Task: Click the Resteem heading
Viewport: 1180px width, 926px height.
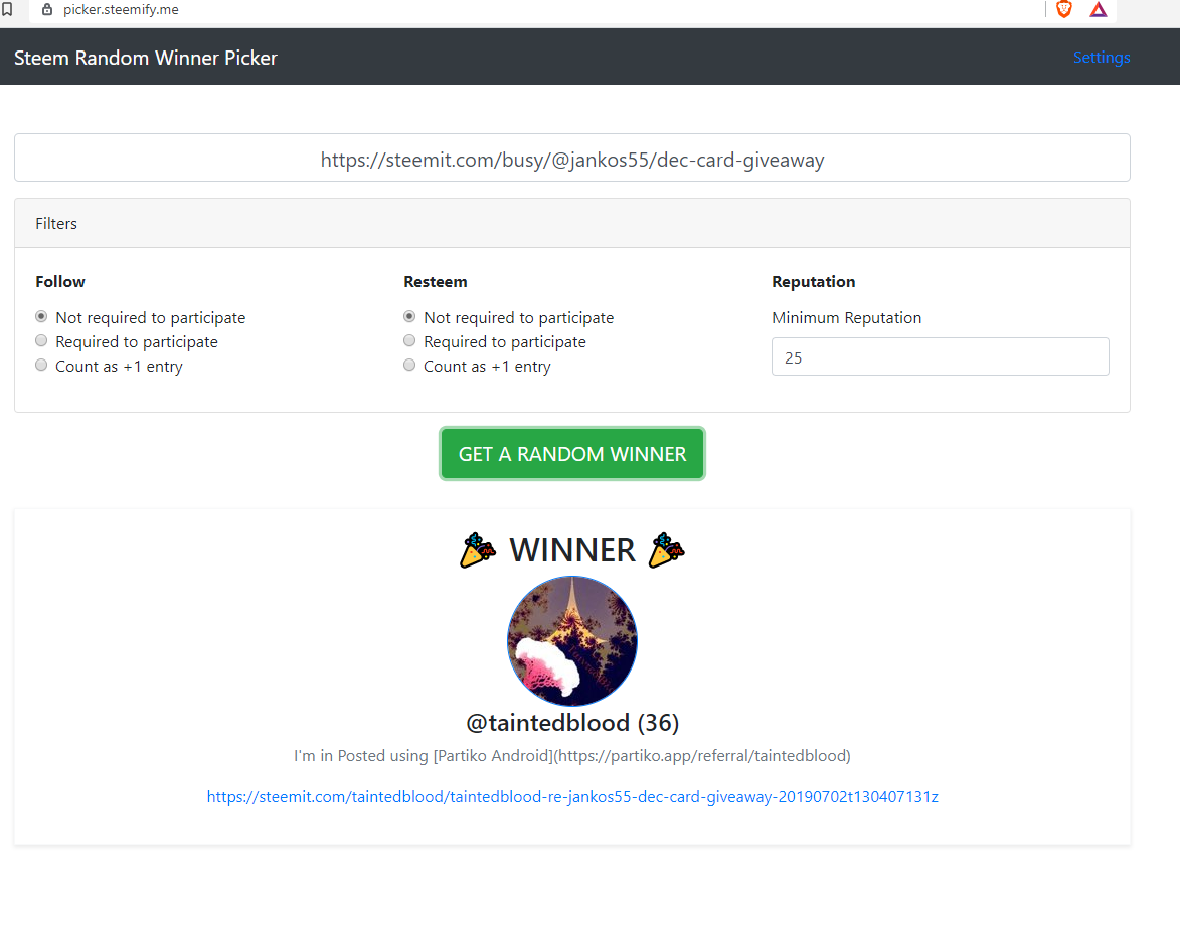Action: point(435,282)
